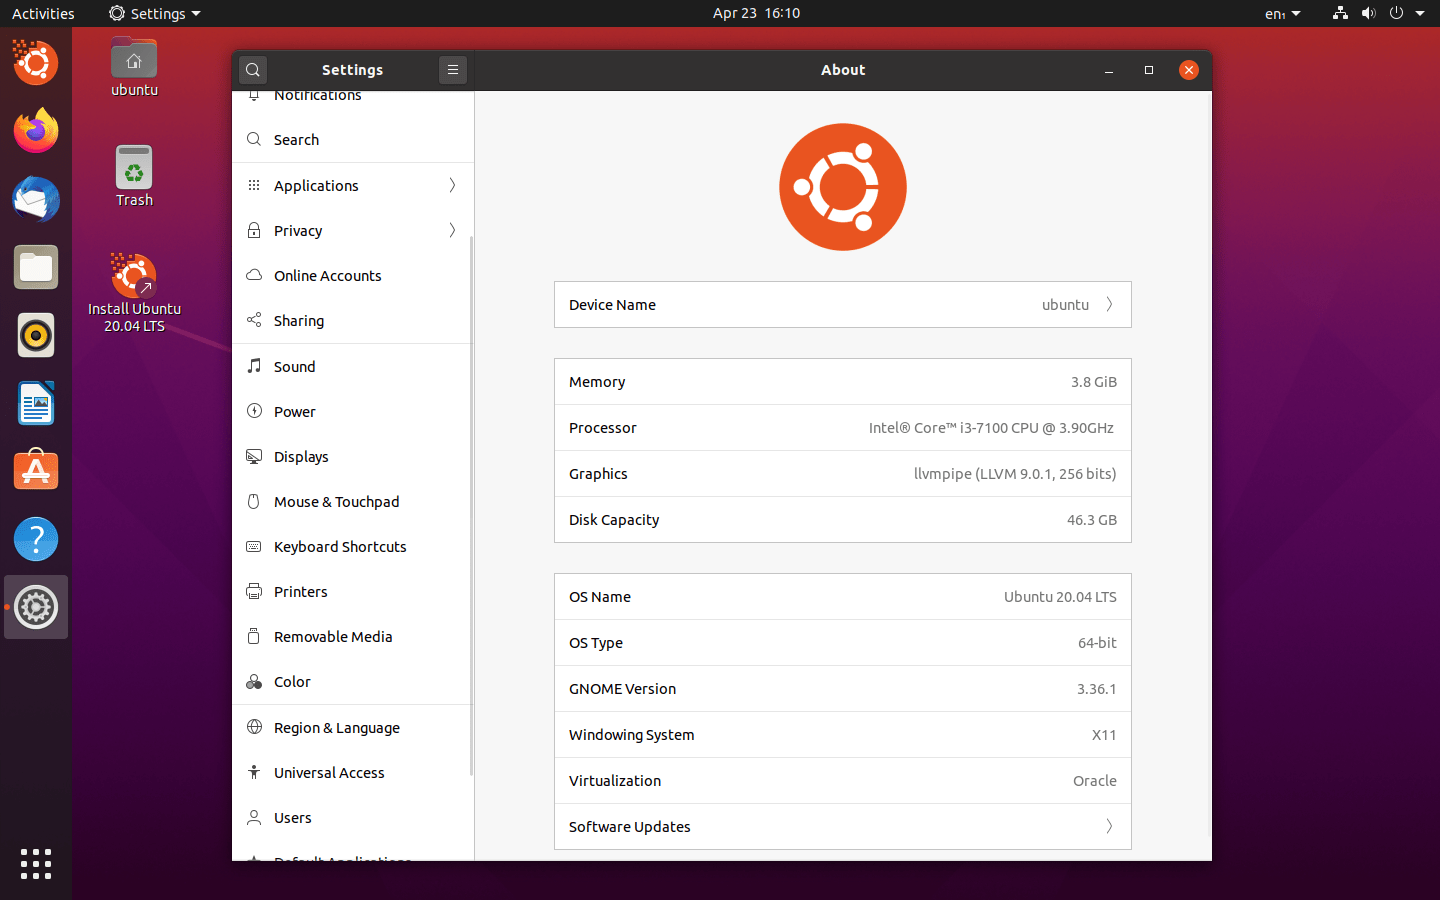
Task: Open the en input source dropdown
Action: [x=1283, y=13]
